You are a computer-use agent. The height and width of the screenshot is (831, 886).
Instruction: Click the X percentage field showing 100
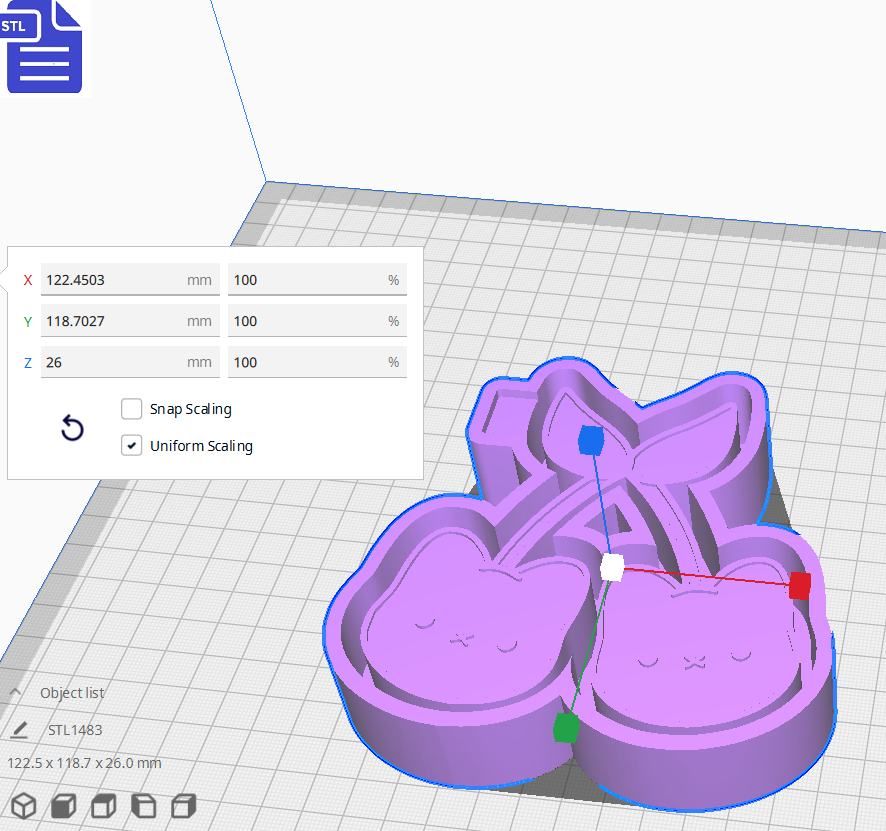[317, 280]
